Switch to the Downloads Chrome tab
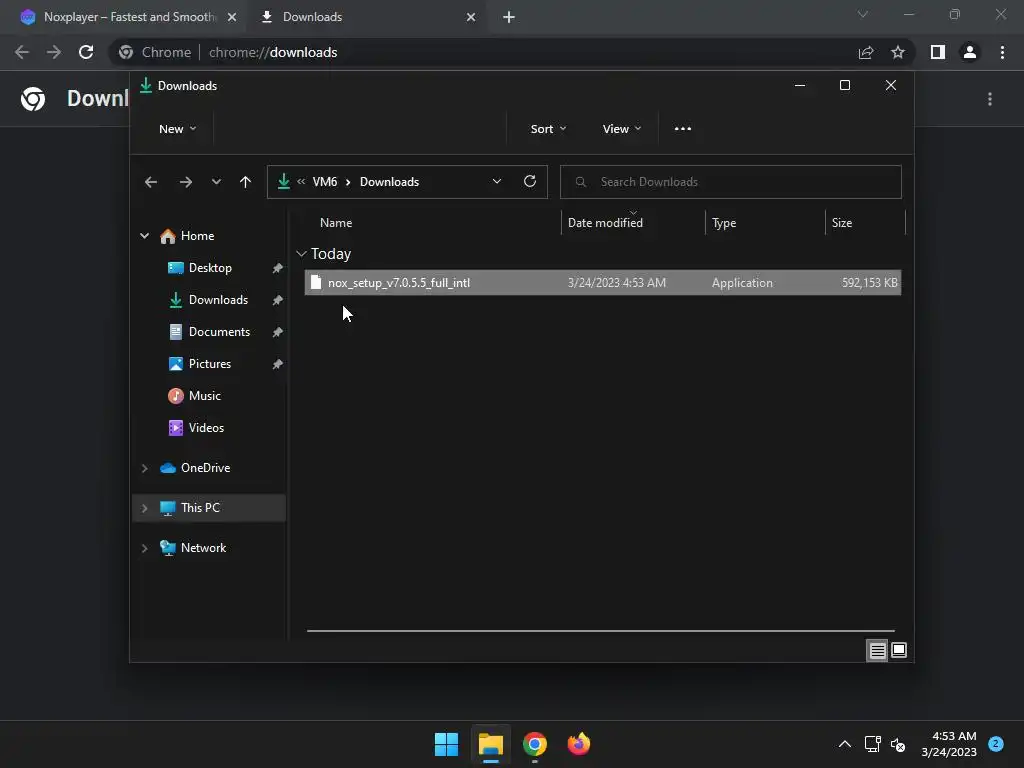1024x768 pixels. [x=366, y=17]
